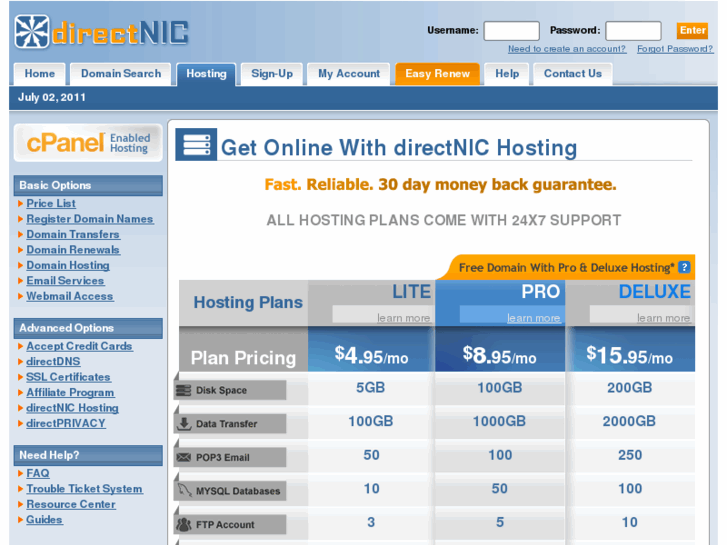Click the Free Domain With Pro & Deluxe banner

coord(566,267)
